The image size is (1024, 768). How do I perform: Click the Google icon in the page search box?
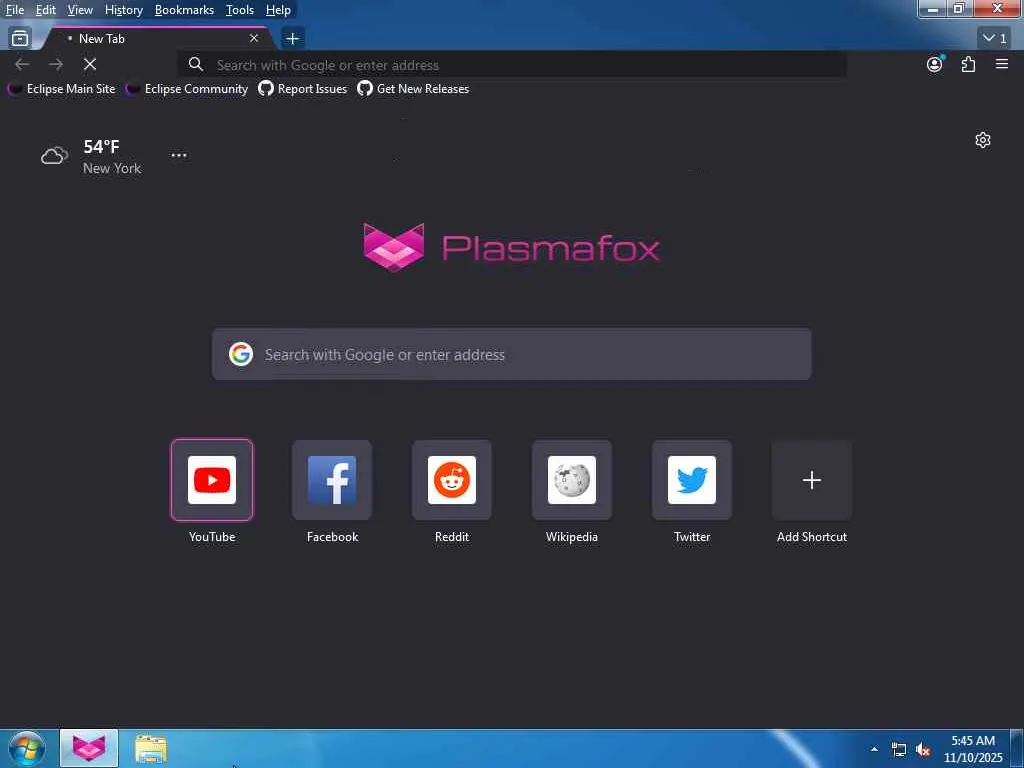pos(241,354)
